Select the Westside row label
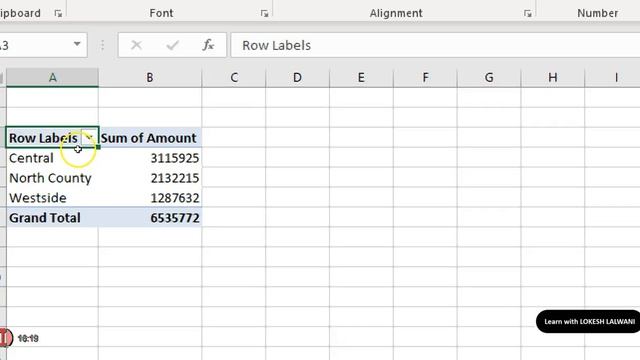This screenshot has height=360, width=640. (52, 198)
